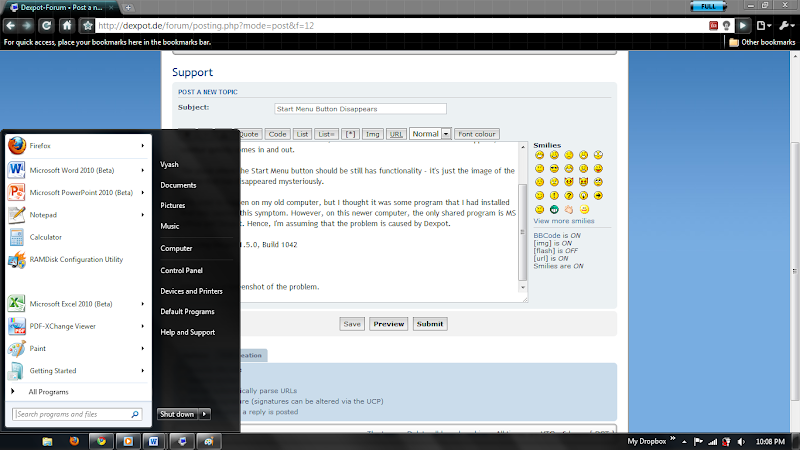Open All Programs list
The width and height of the screenshot is (800, 450).
point(48,392)
